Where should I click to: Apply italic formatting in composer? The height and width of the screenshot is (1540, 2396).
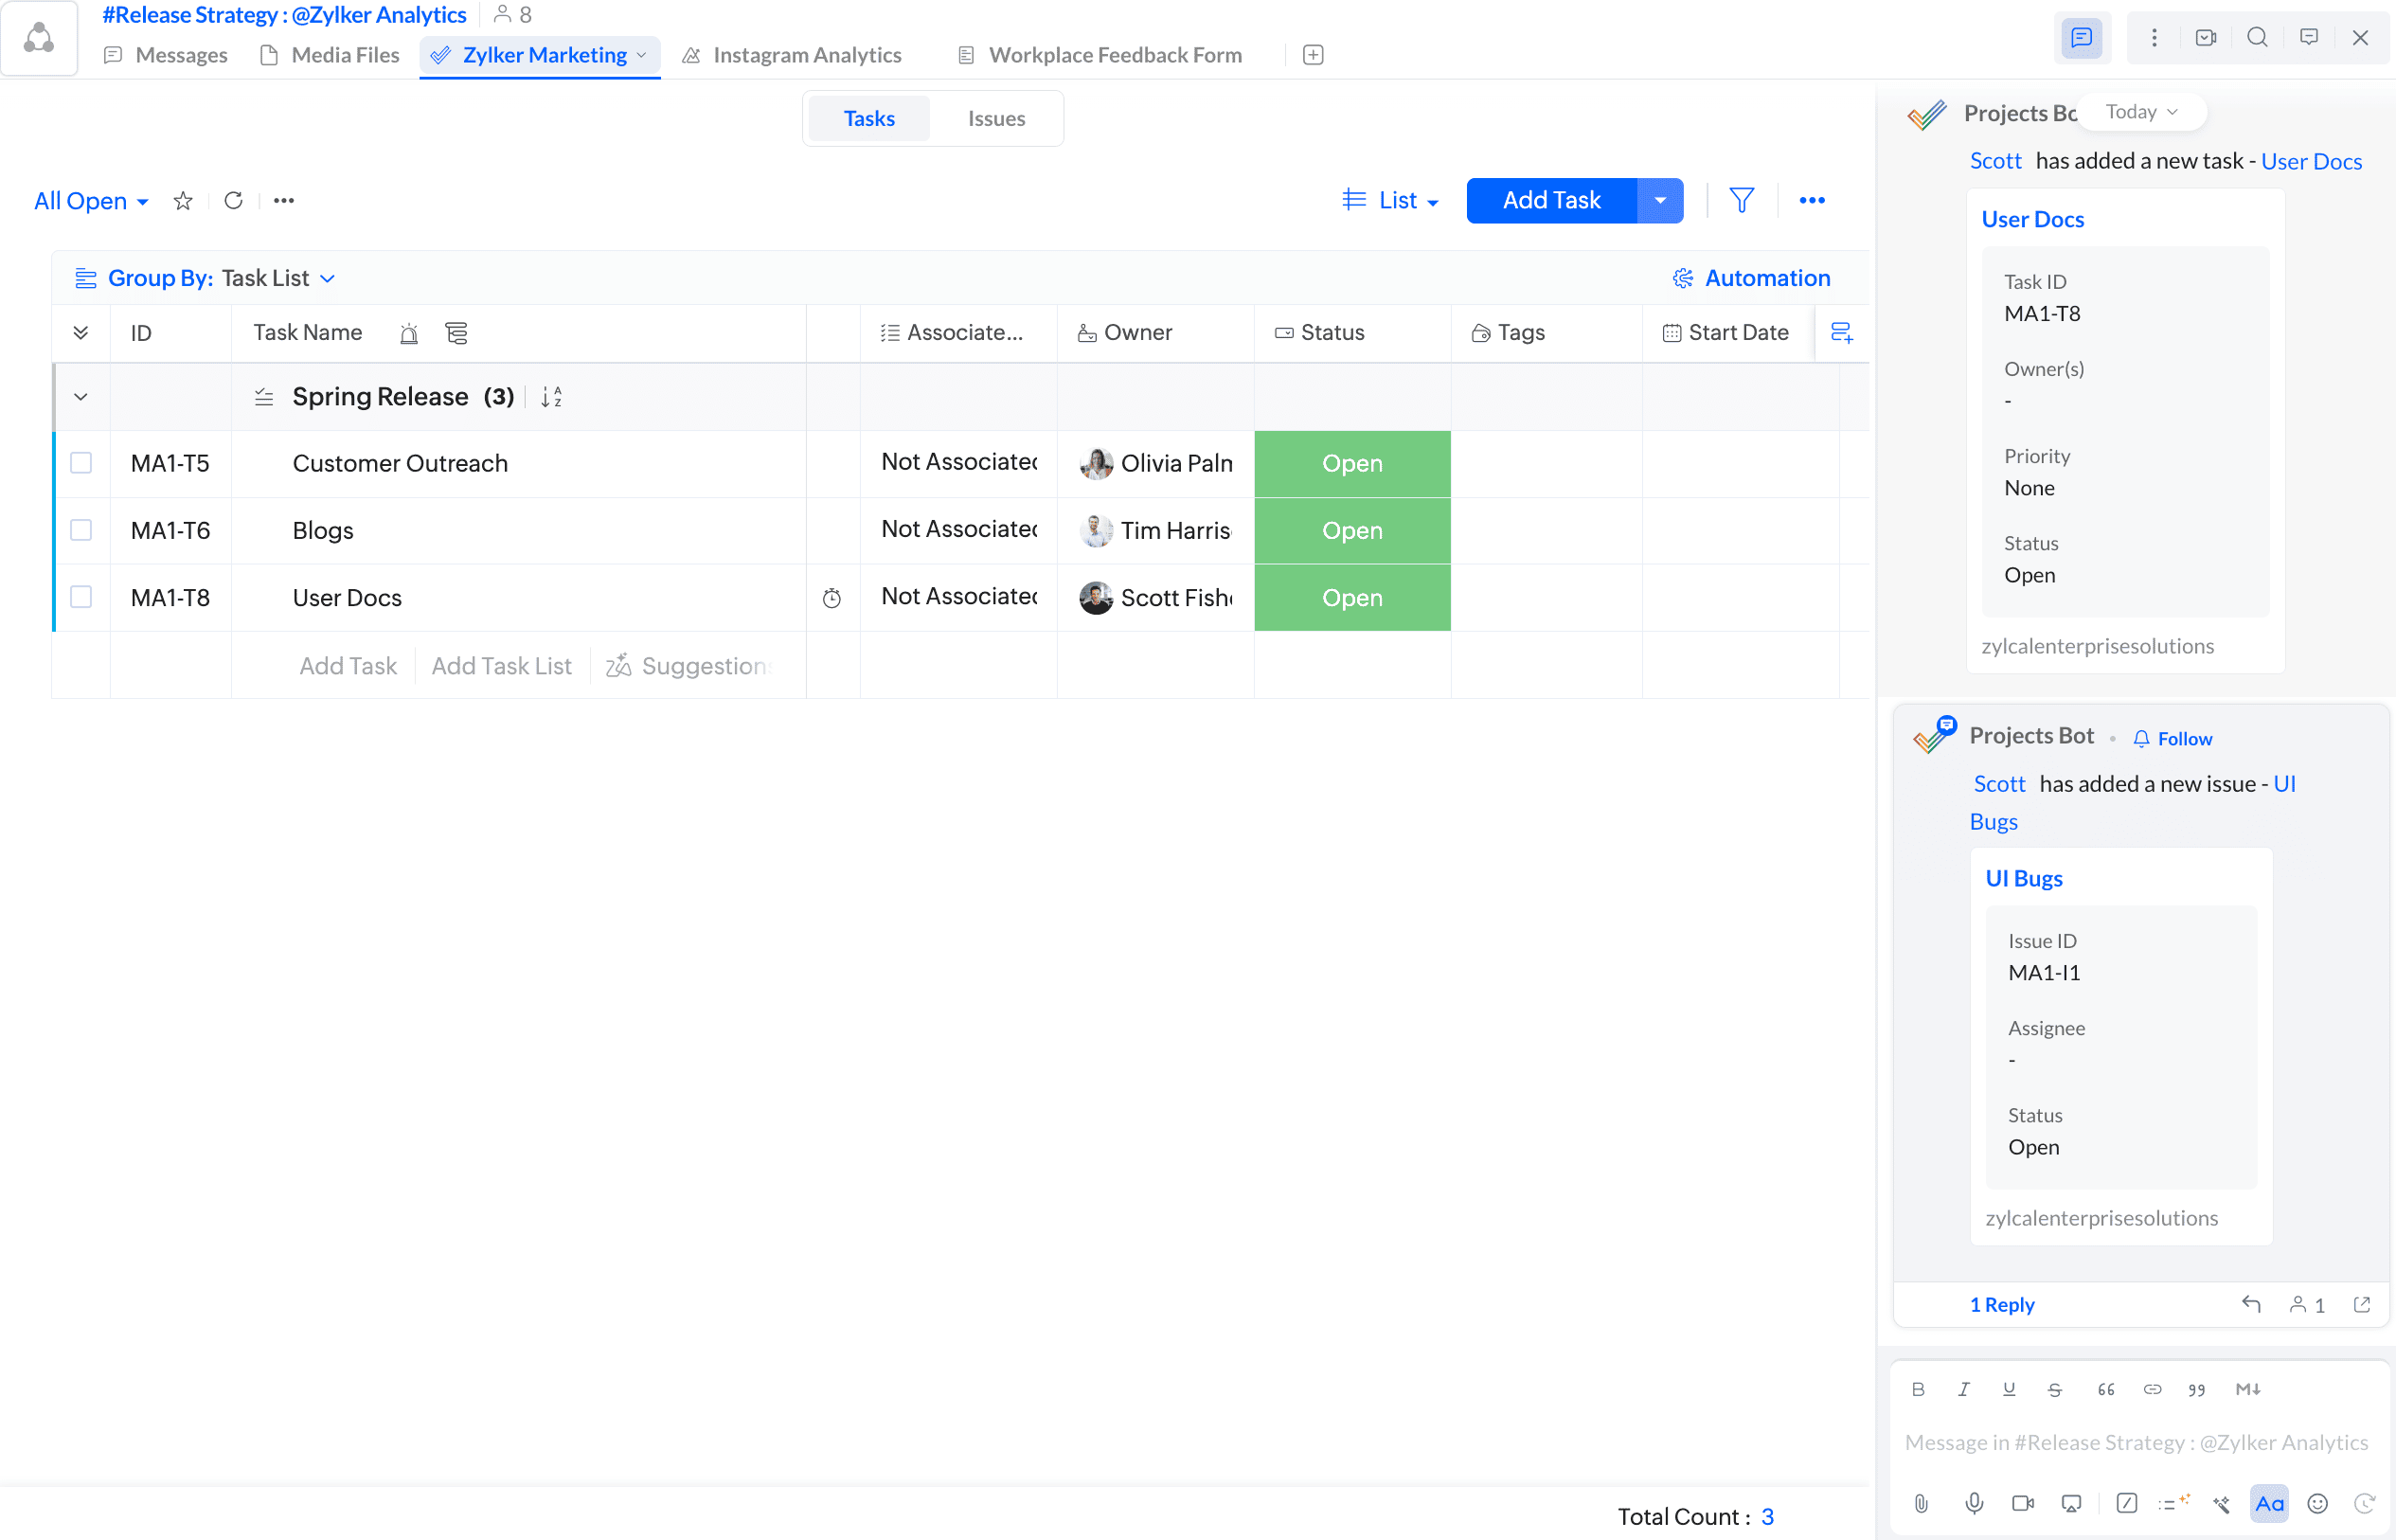pyautogui.click(x=1964, y=1389)
